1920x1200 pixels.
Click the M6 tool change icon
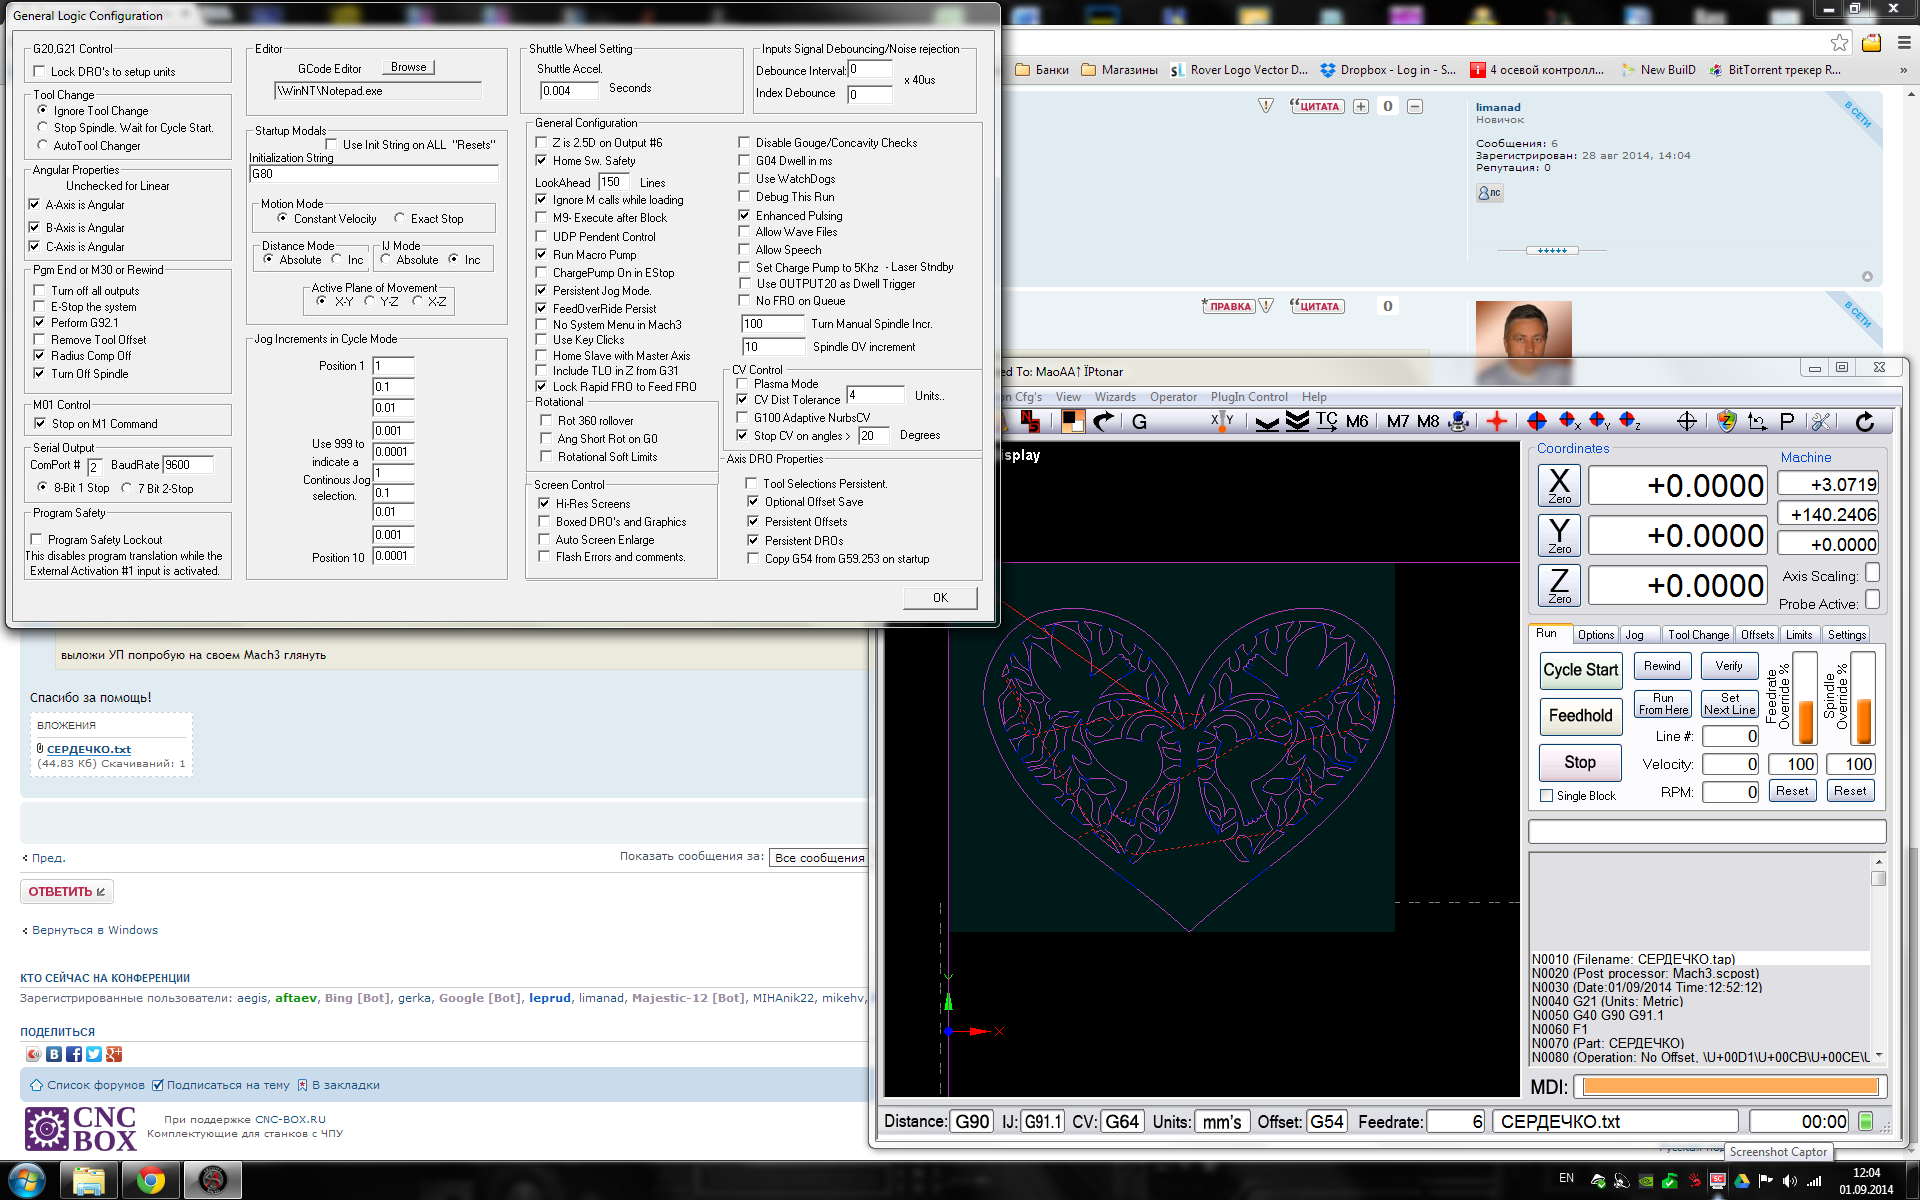(1357, 422)
